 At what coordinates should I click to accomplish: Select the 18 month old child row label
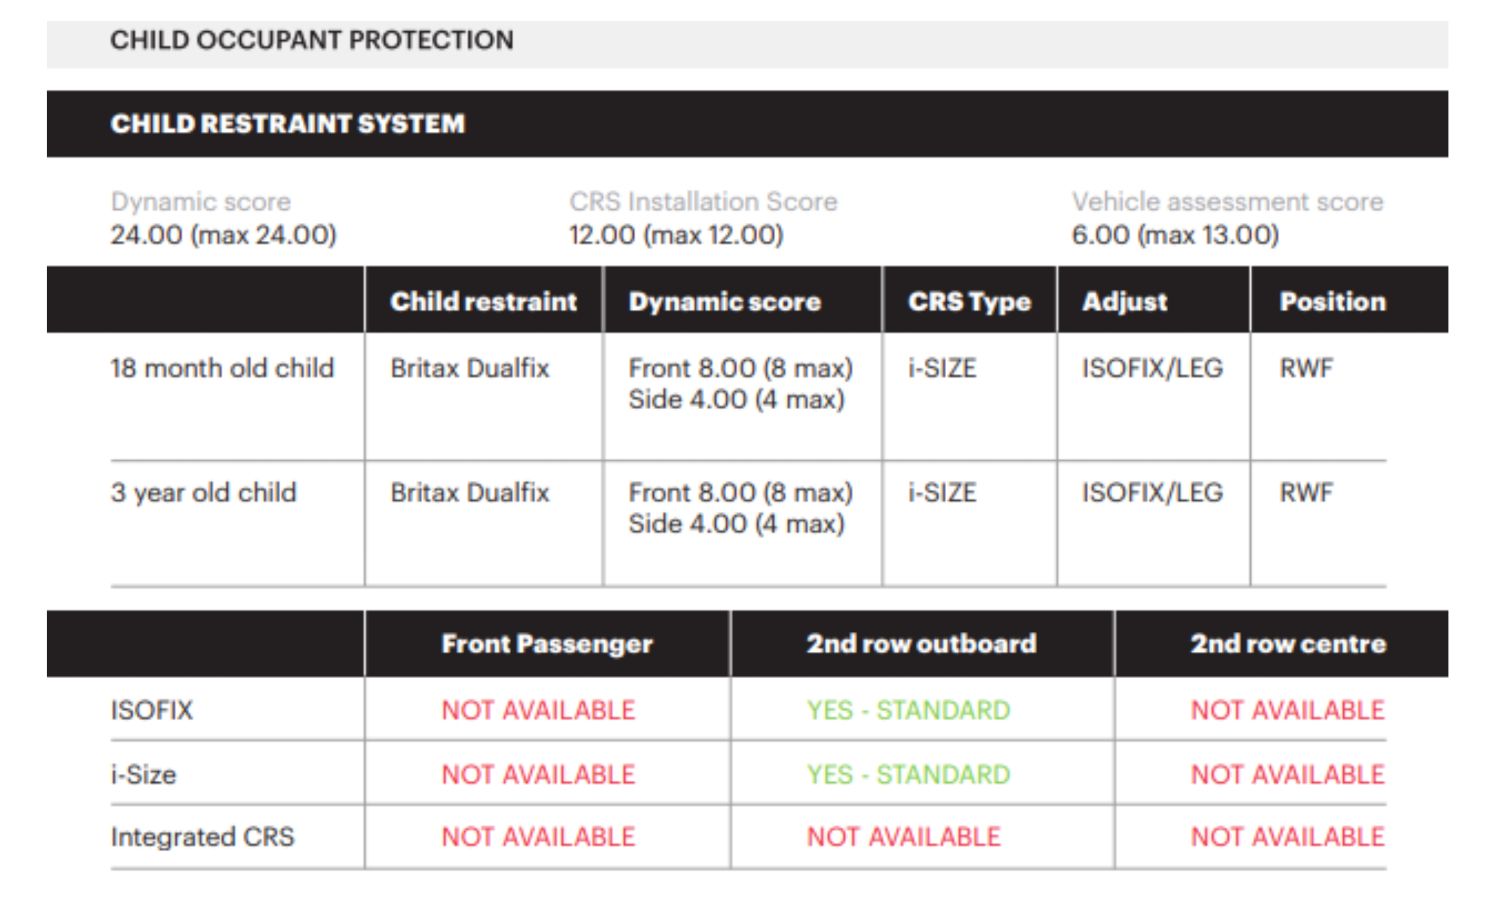point(222,368)
